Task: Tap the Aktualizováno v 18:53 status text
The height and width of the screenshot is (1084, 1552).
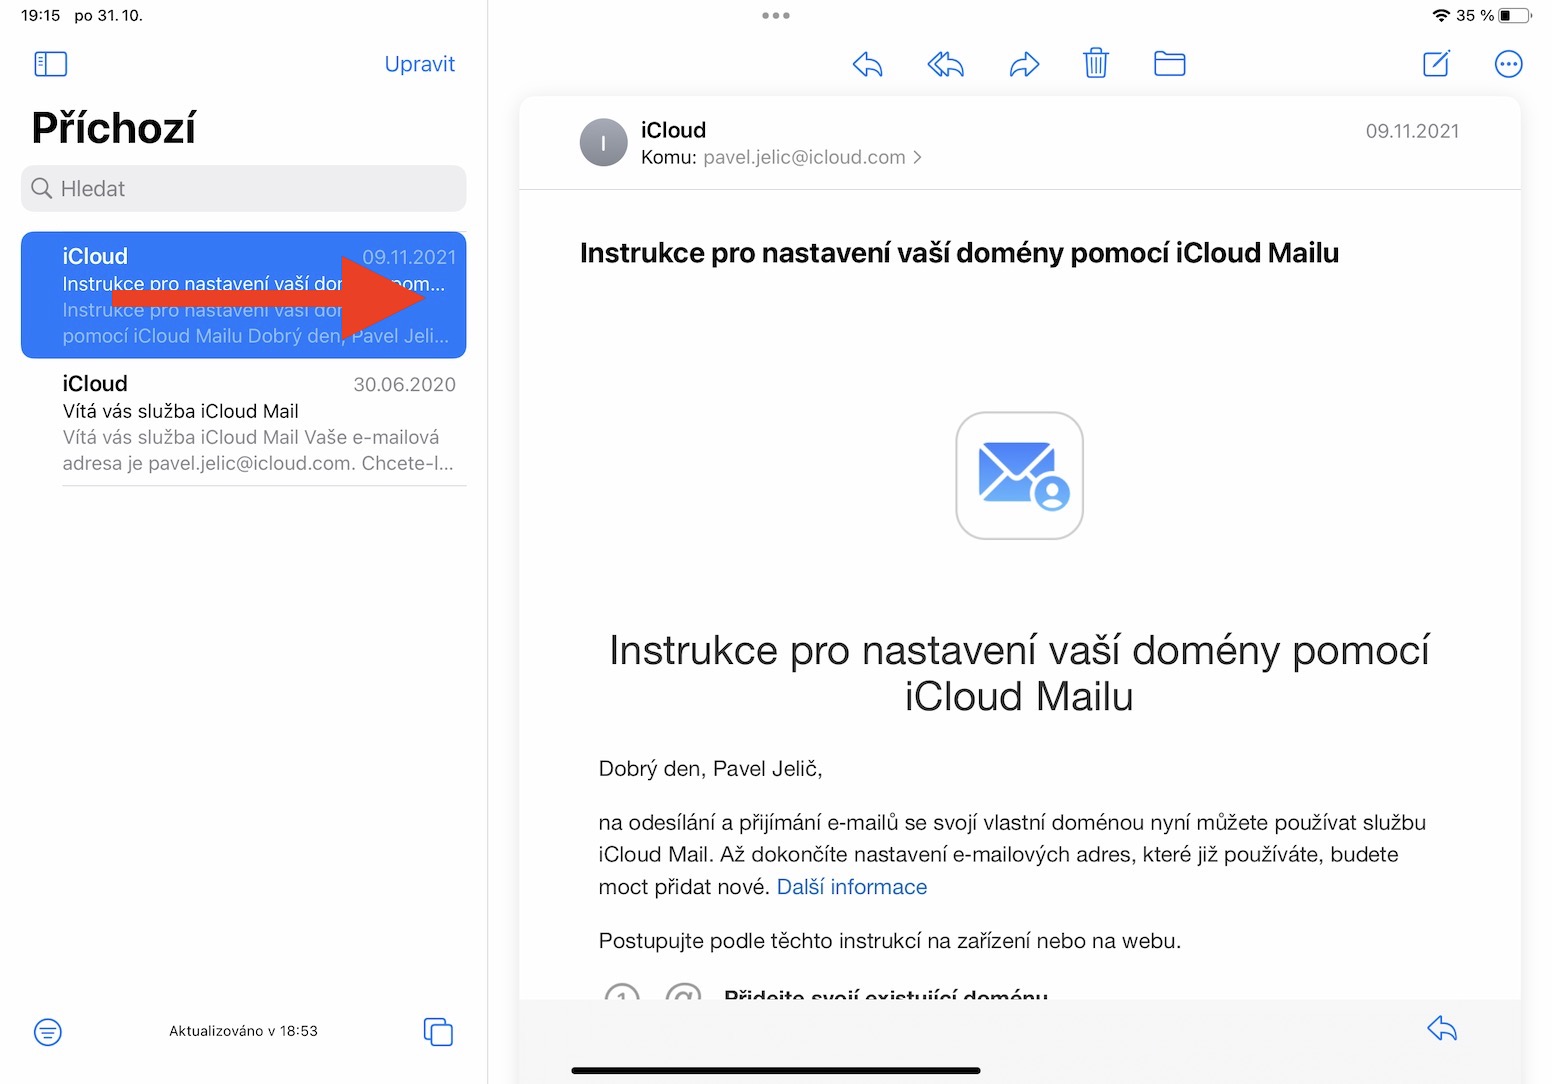Action: 243,1031
